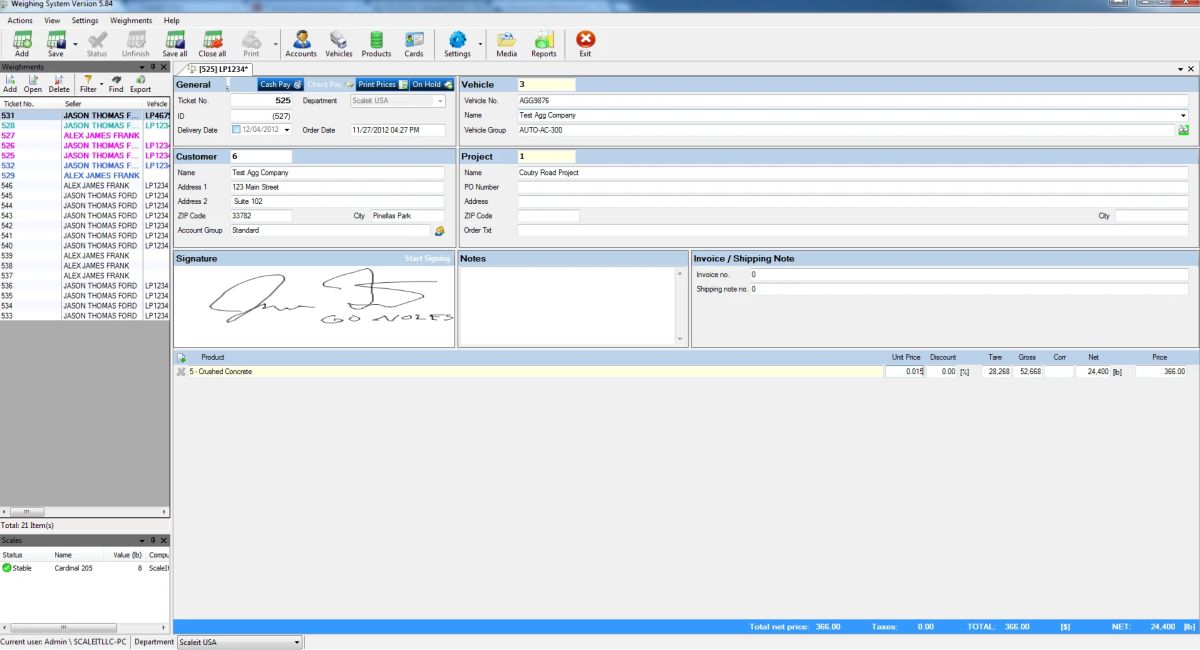Click Export in the Weighments panel toolbar
The width and height of the screenshot is (1200, 650).
pos(140,84)
